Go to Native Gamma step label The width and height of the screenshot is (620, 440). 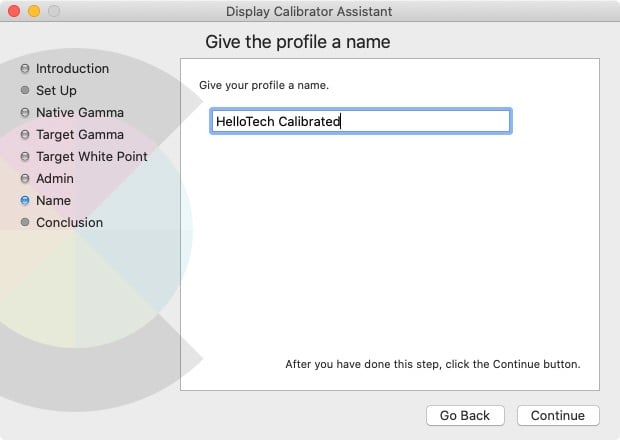tap(80, 113)
